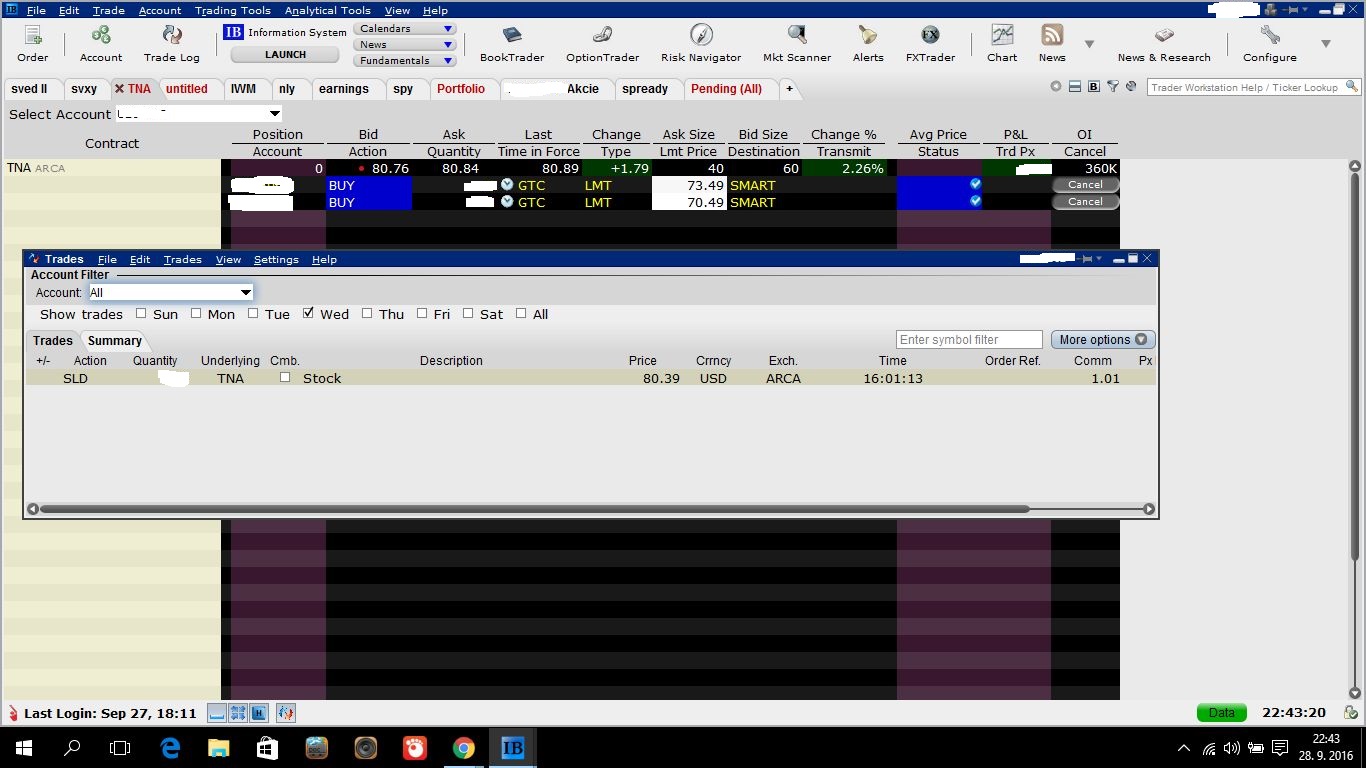This screenshot has height=768, width=1366.
Task: Open Microsoft Edge from the taskbar
Action: 170,748
